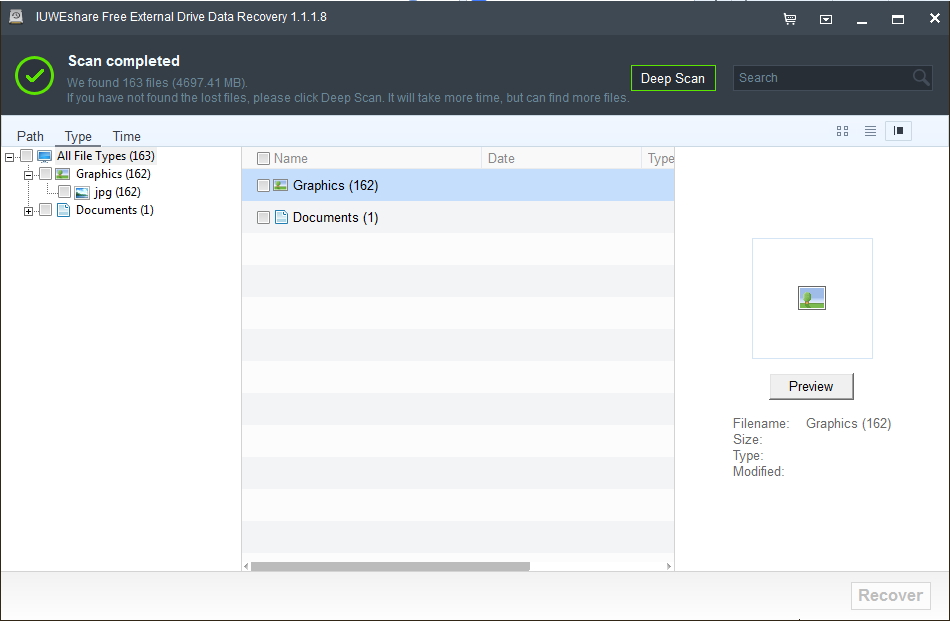Switch to thumbnail grid view

tap(842, 131)
